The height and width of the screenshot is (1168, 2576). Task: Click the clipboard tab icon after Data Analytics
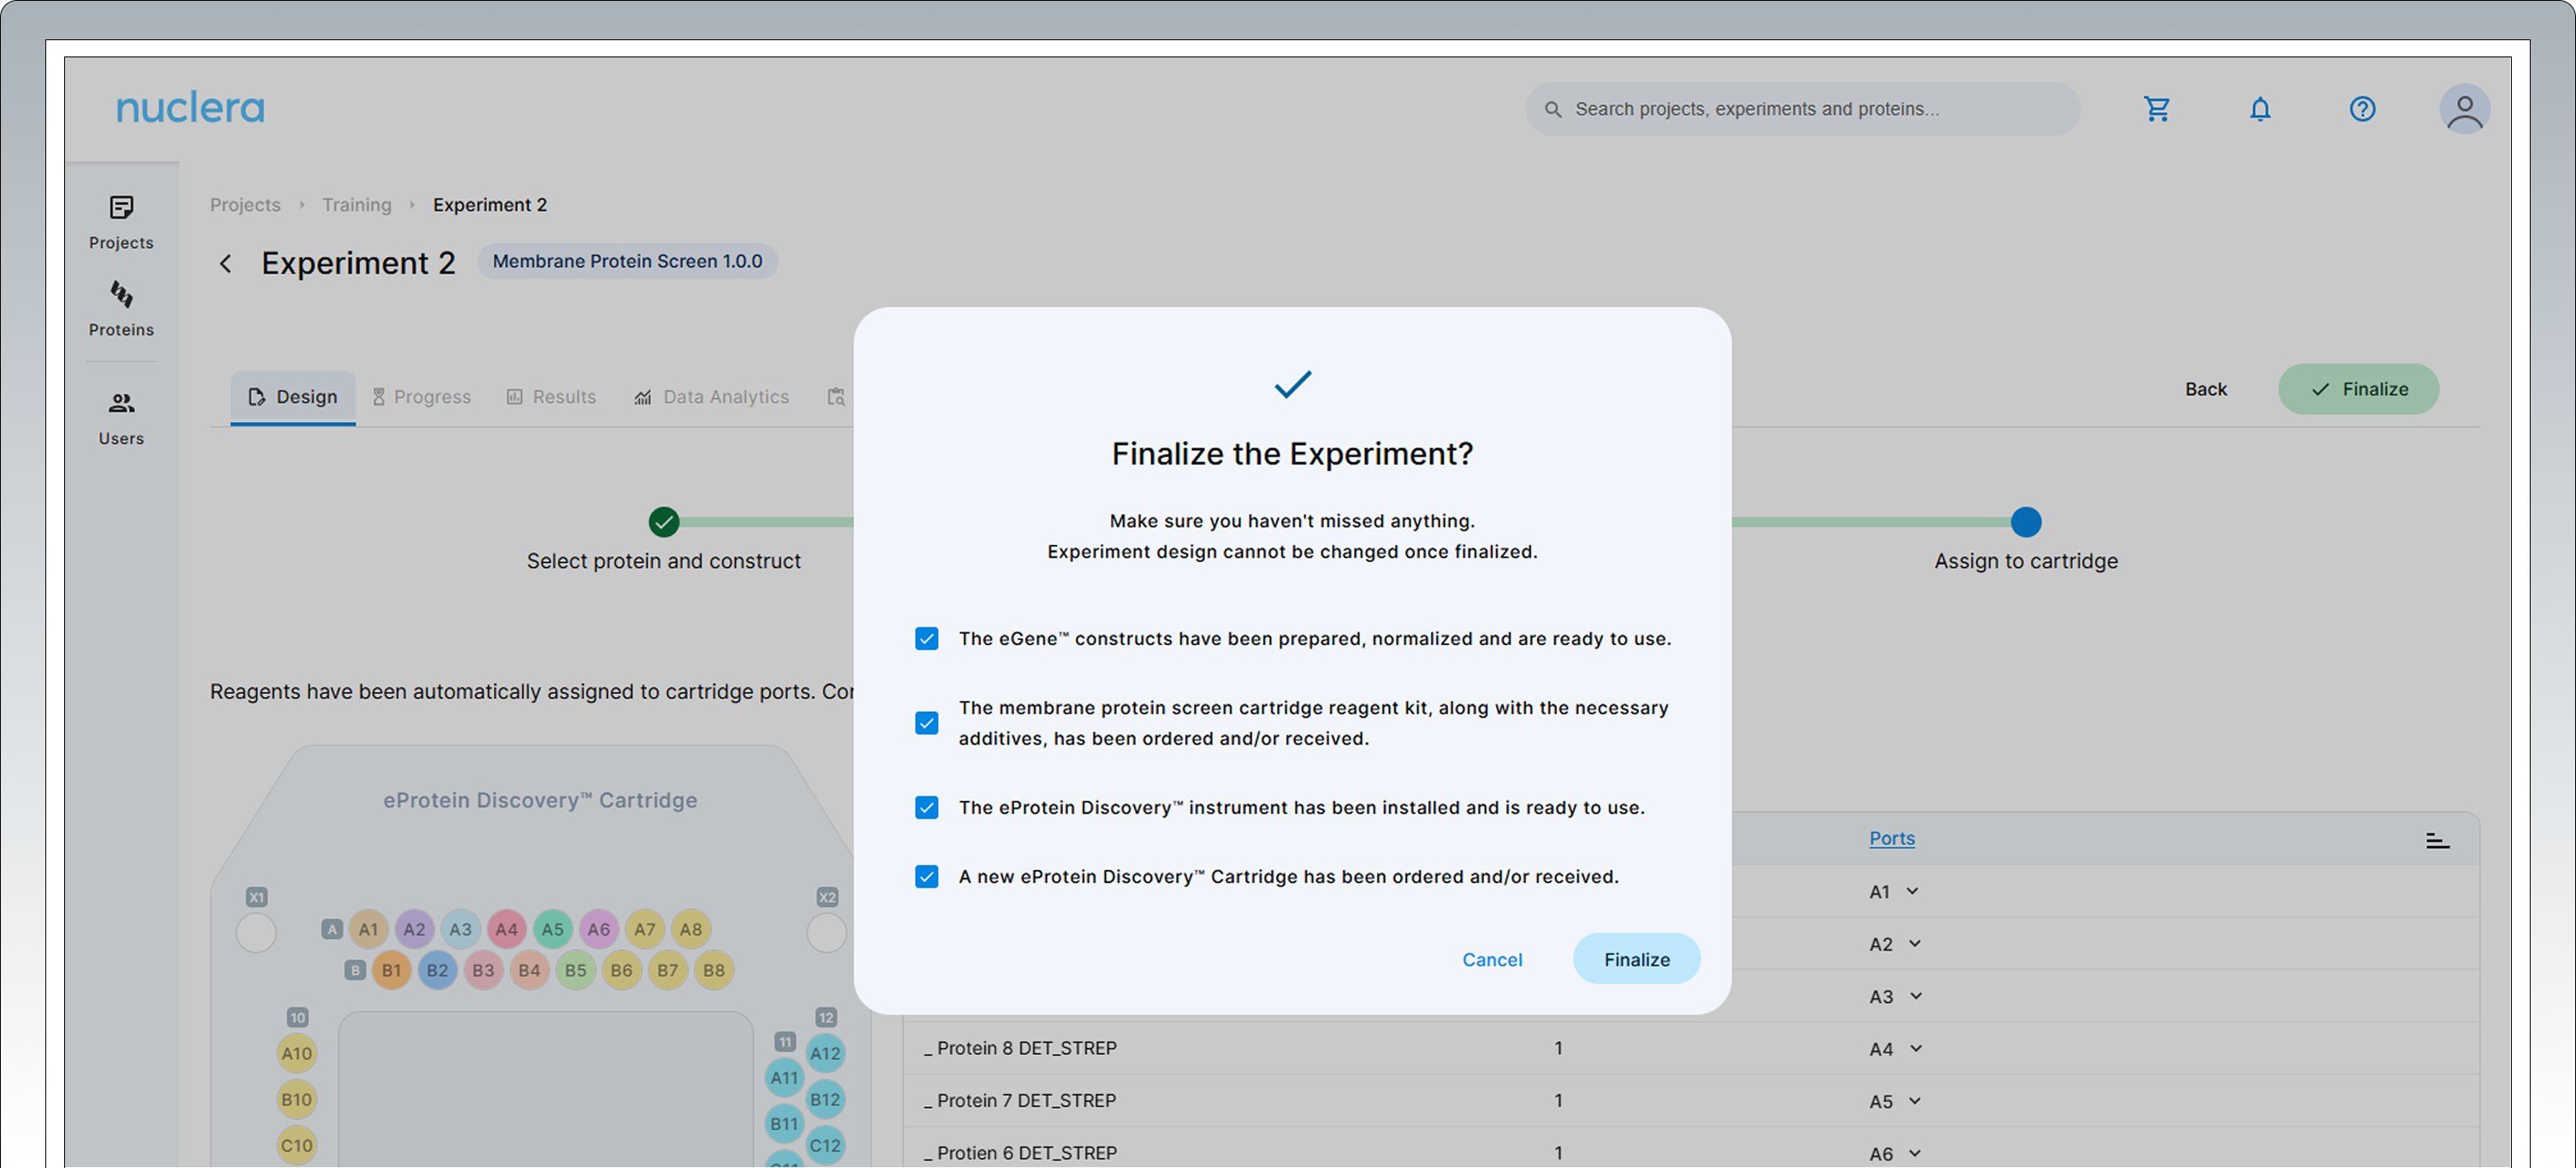[x=836, y=397]
